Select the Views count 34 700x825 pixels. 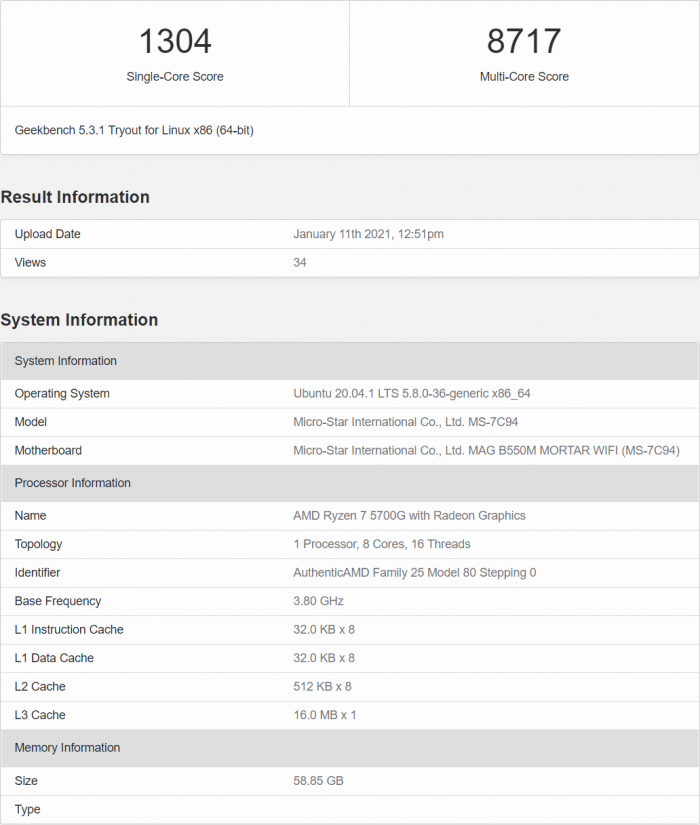click(300, 262)
